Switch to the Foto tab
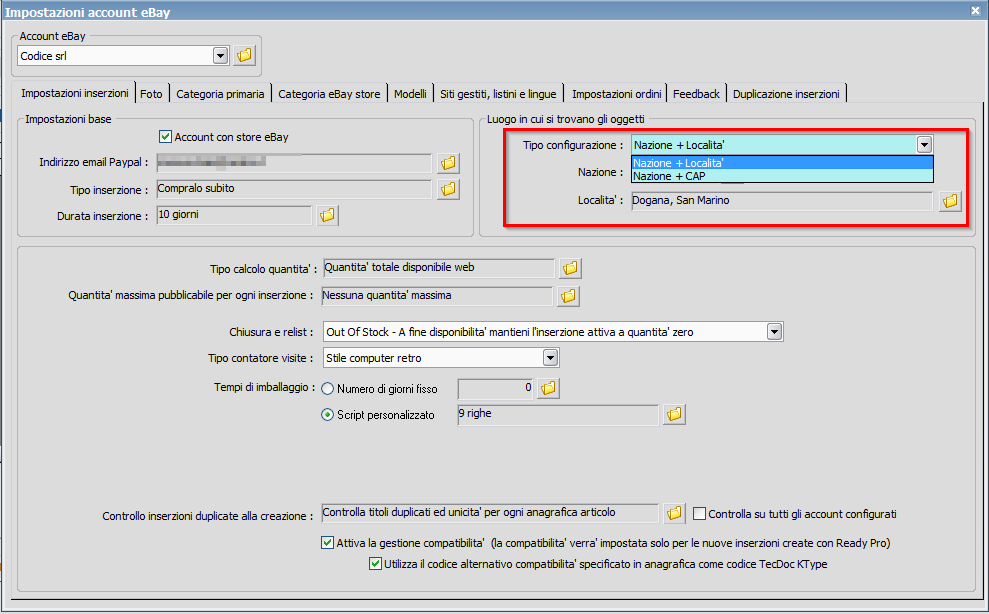The width and height of the screenshot is (989, 614). tap(151, 94)
